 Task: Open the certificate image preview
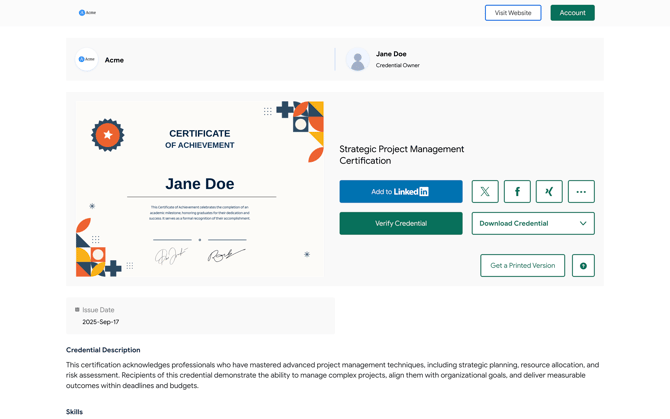click(200, 189)
